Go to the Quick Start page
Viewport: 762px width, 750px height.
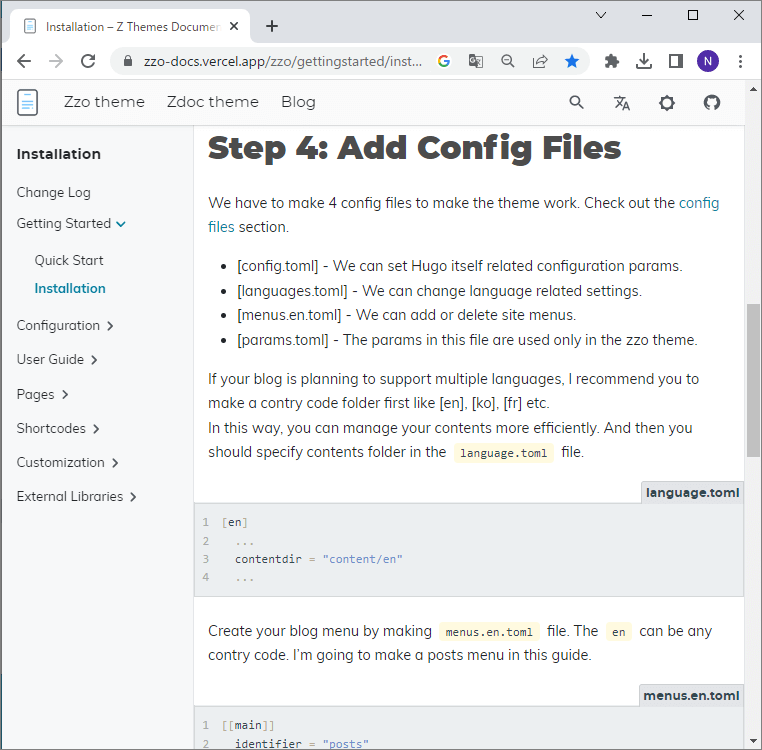tap(69, 260)
